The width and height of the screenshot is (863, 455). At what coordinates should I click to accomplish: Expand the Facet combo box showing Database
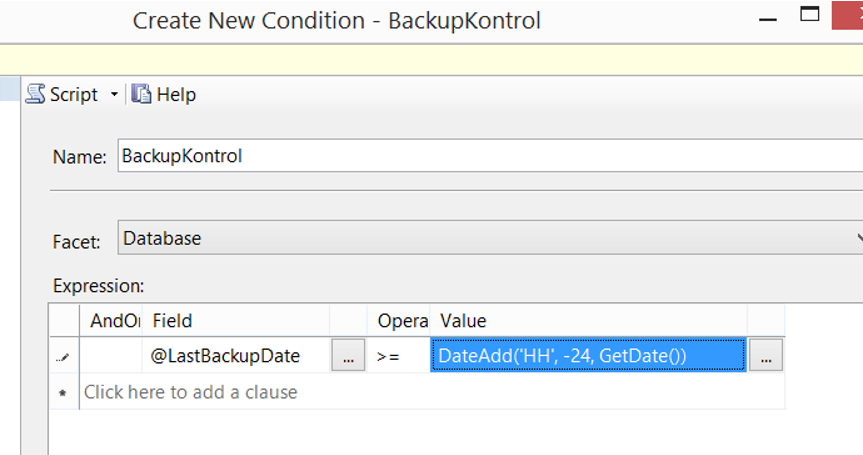(490, 238)
